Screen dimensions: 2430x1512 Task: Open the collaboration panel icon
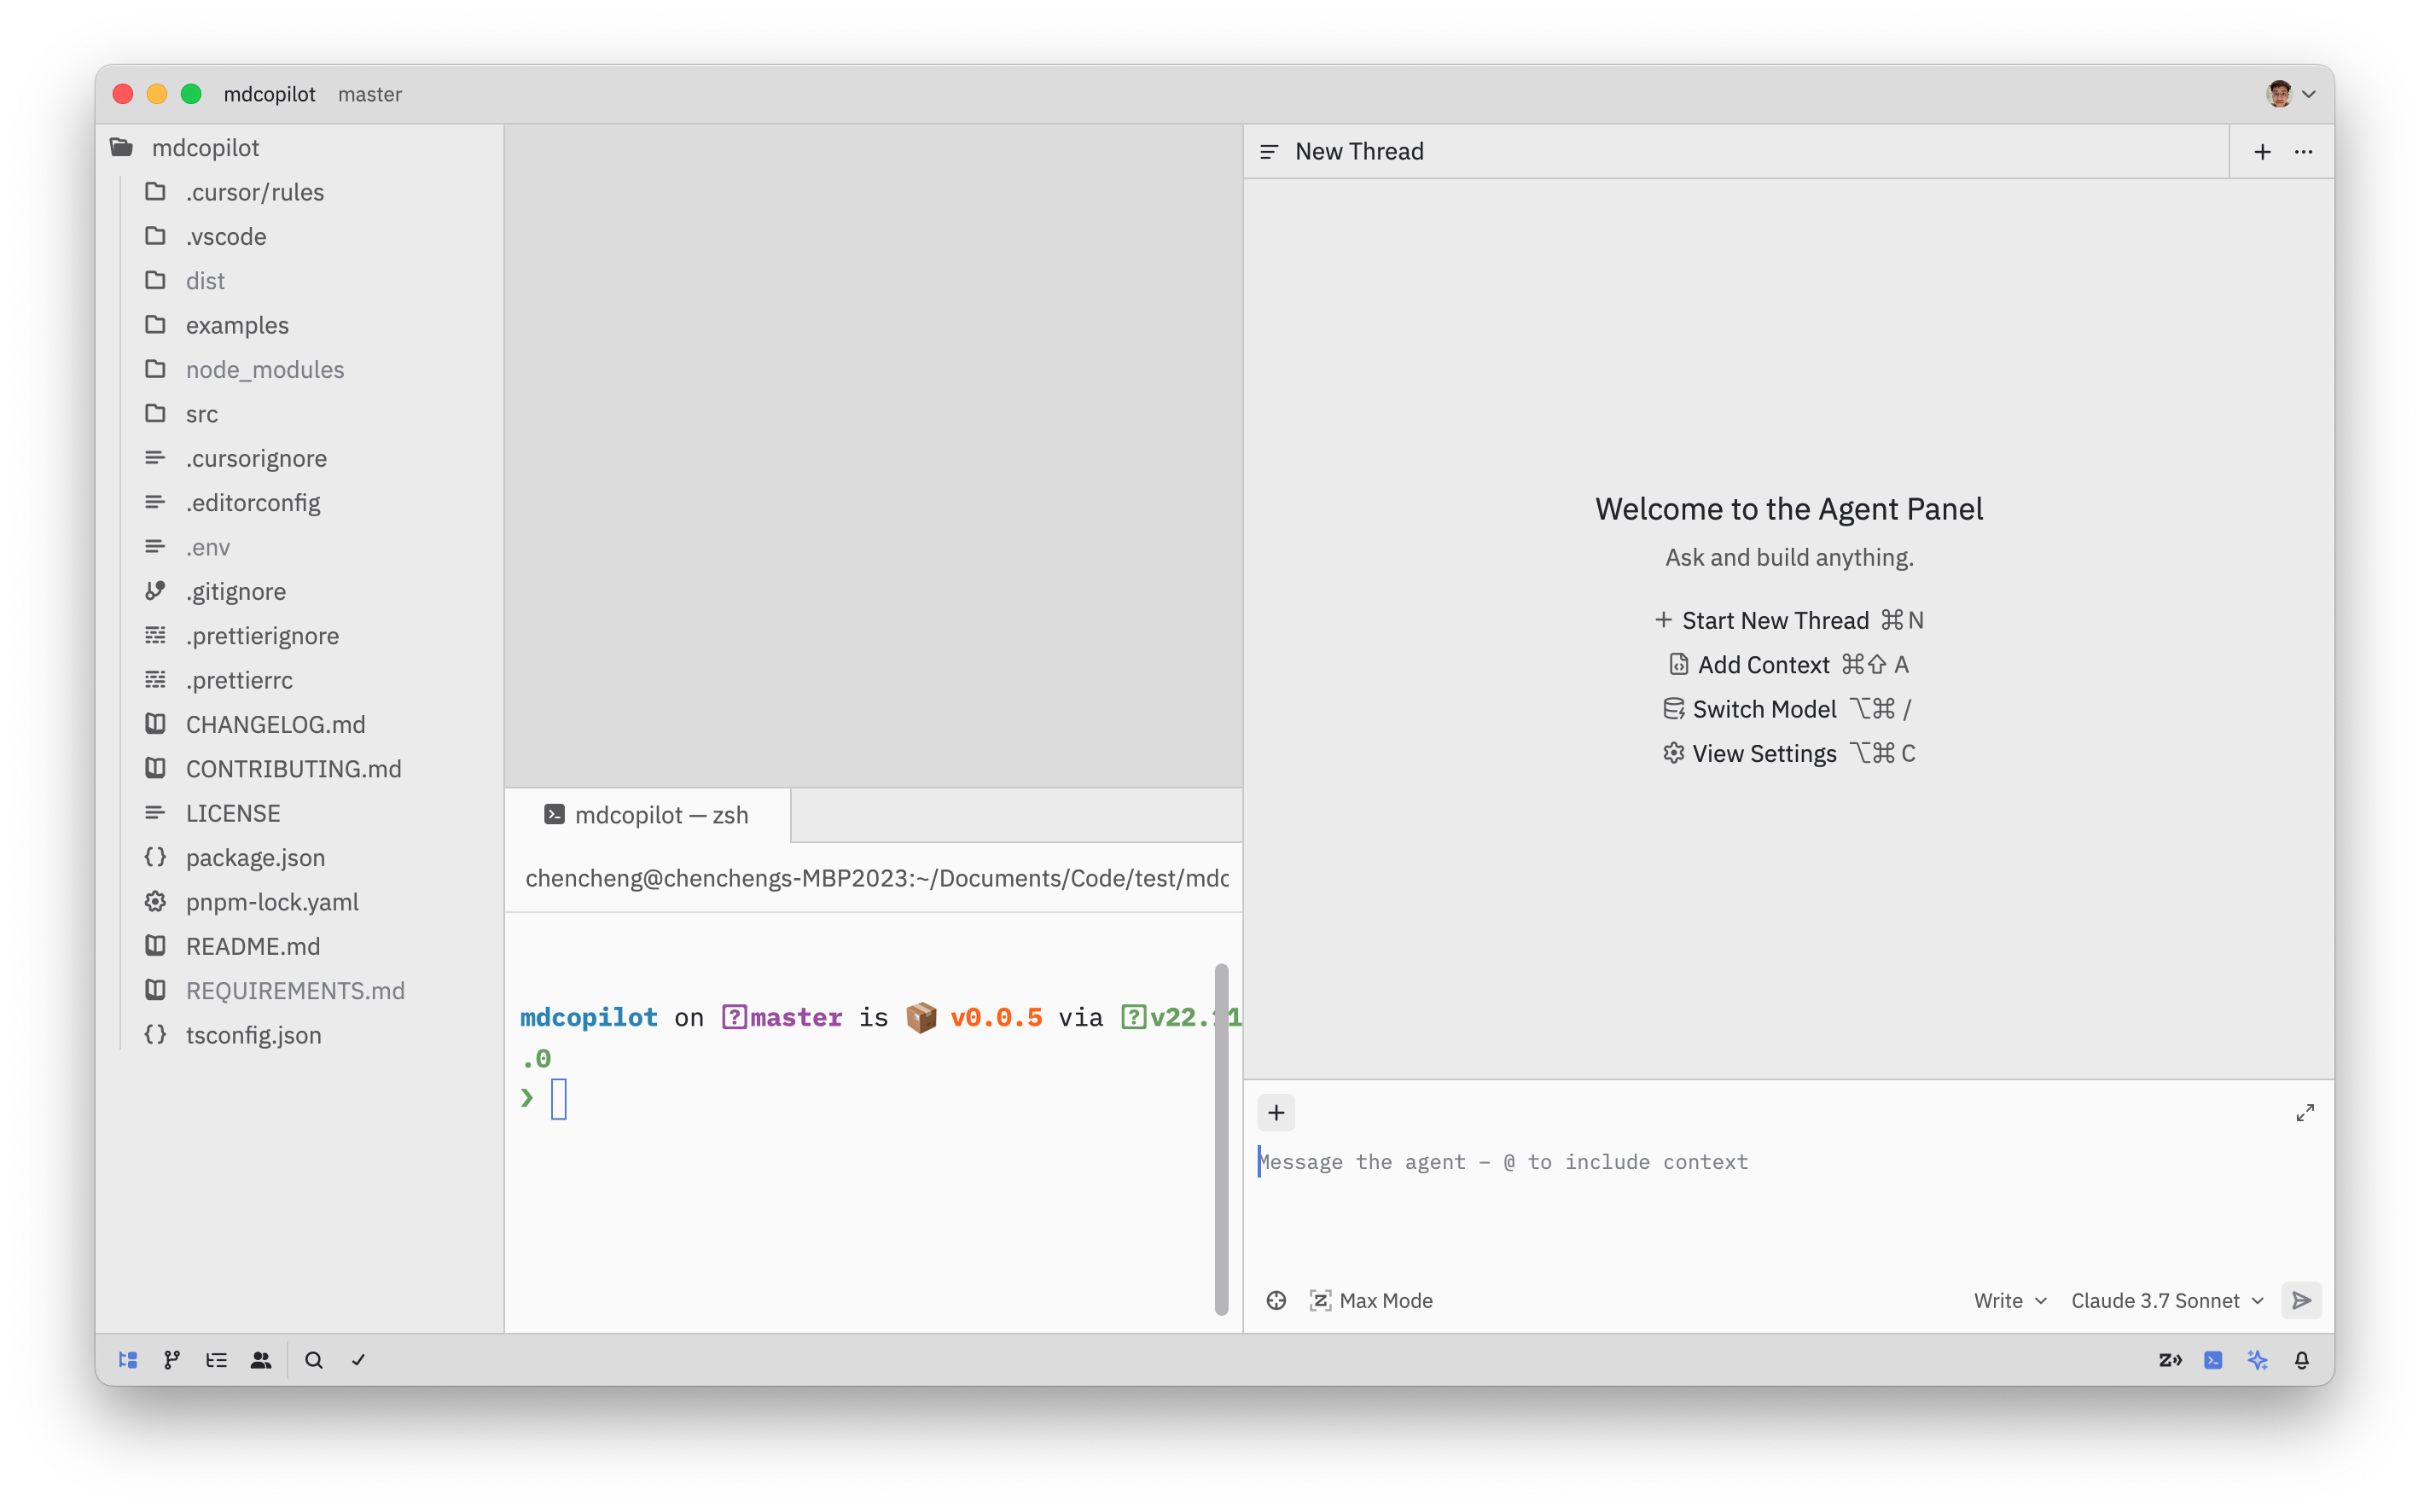tap(261, 1360)
